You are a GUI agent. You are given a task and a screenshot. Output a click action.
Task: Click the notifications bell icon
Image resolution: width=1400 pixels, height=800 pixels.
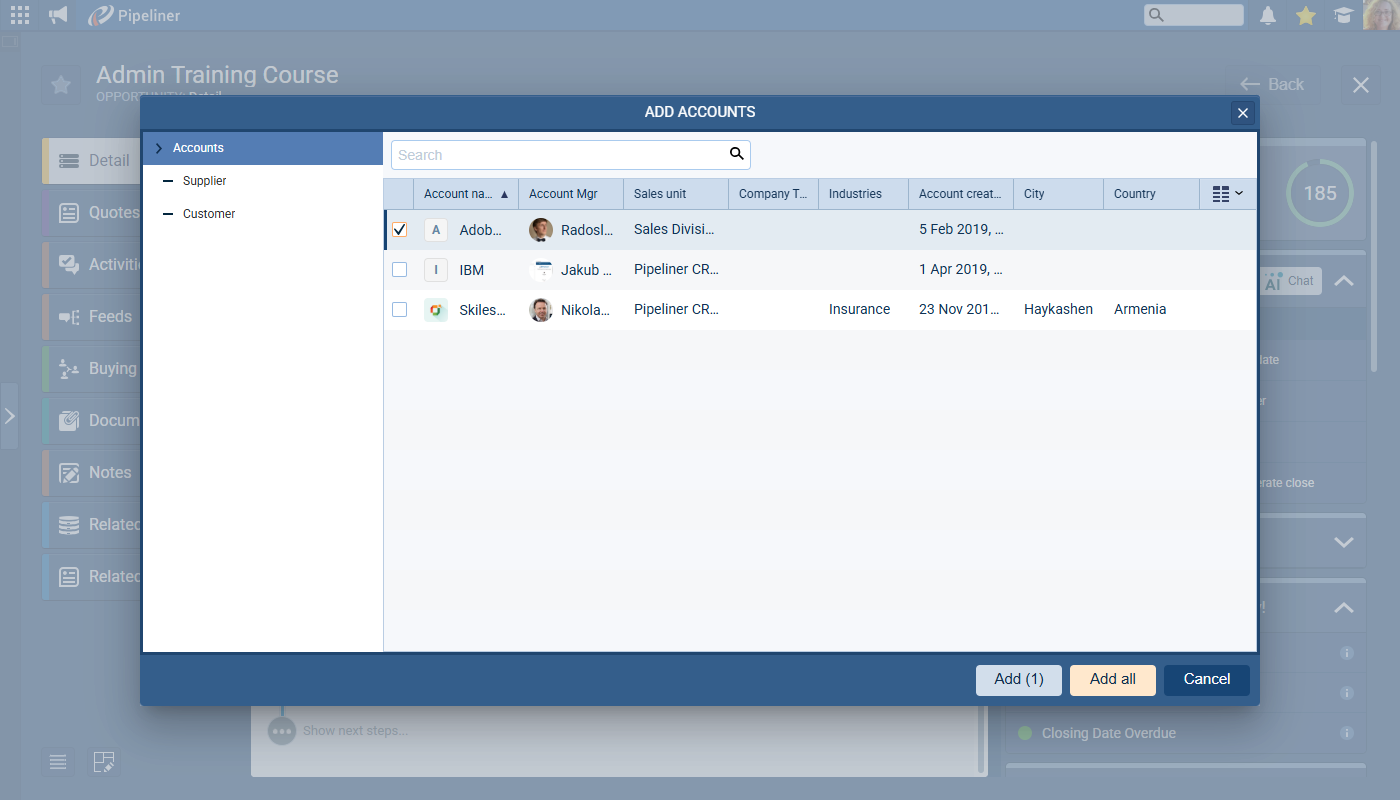pos(1268,15)
